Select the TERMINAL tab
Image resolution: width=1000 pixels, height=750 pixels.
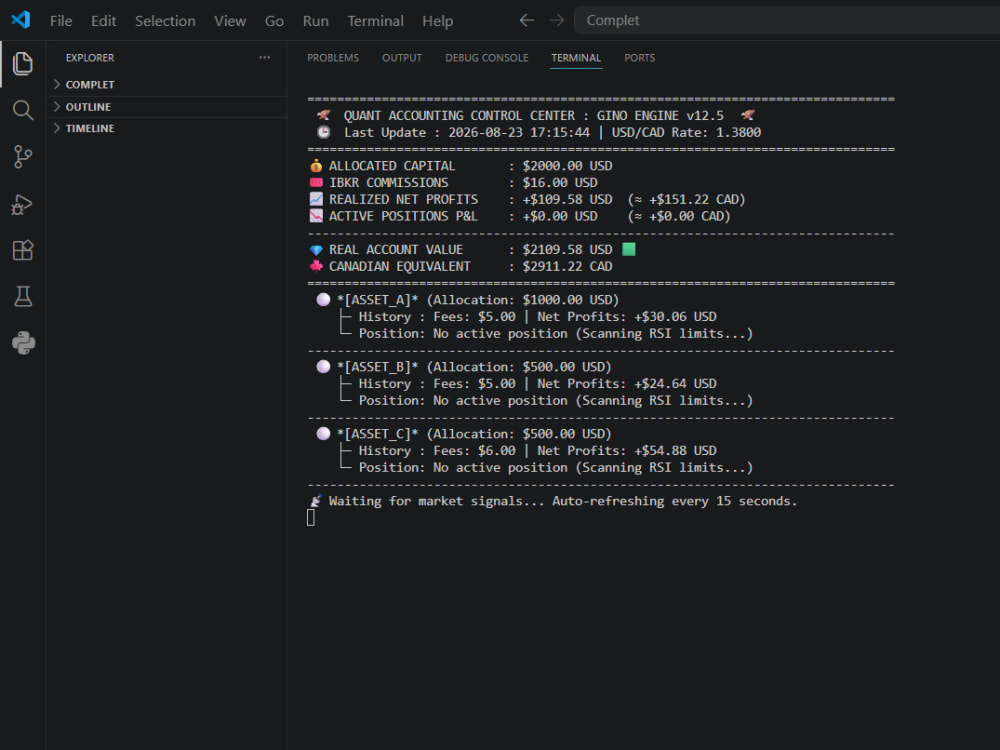[576, 58]
